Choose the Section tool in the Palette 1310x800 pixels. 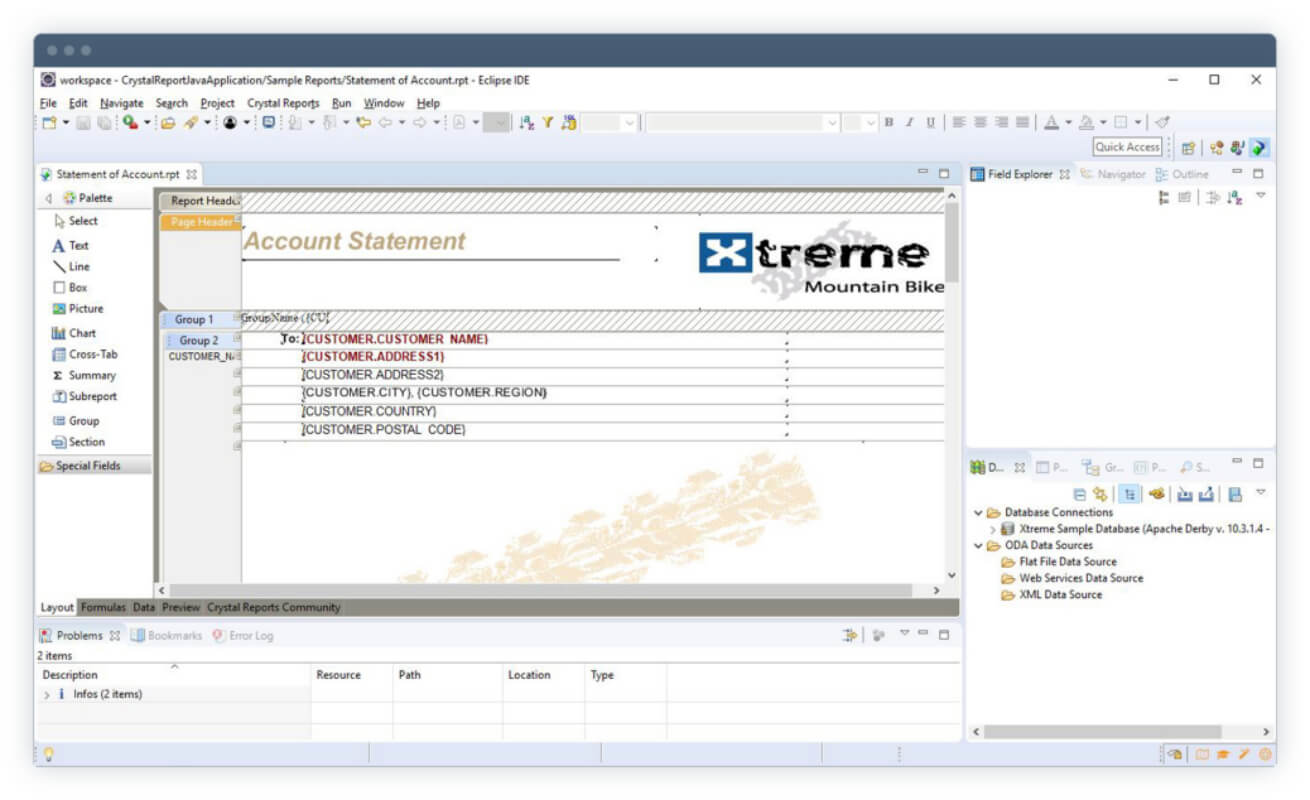coord(77,442)
